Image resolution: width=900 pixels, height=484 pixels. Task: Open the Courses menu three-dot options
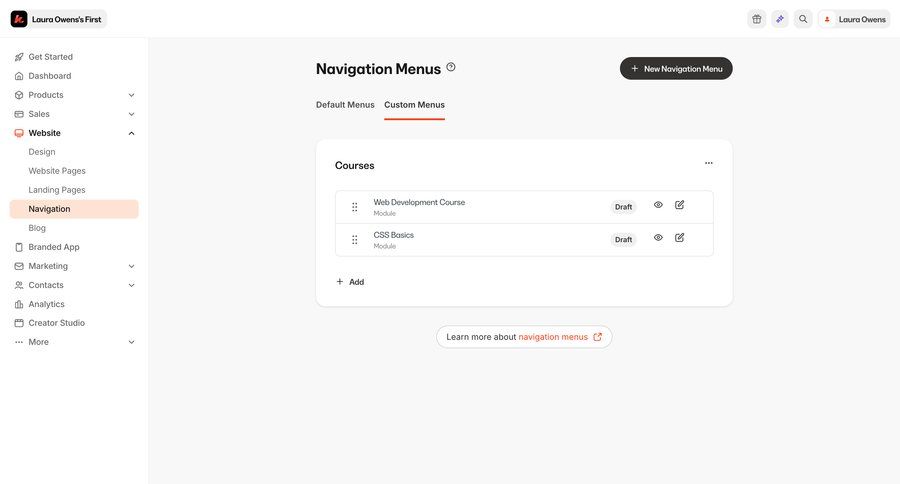pos(709,163)
